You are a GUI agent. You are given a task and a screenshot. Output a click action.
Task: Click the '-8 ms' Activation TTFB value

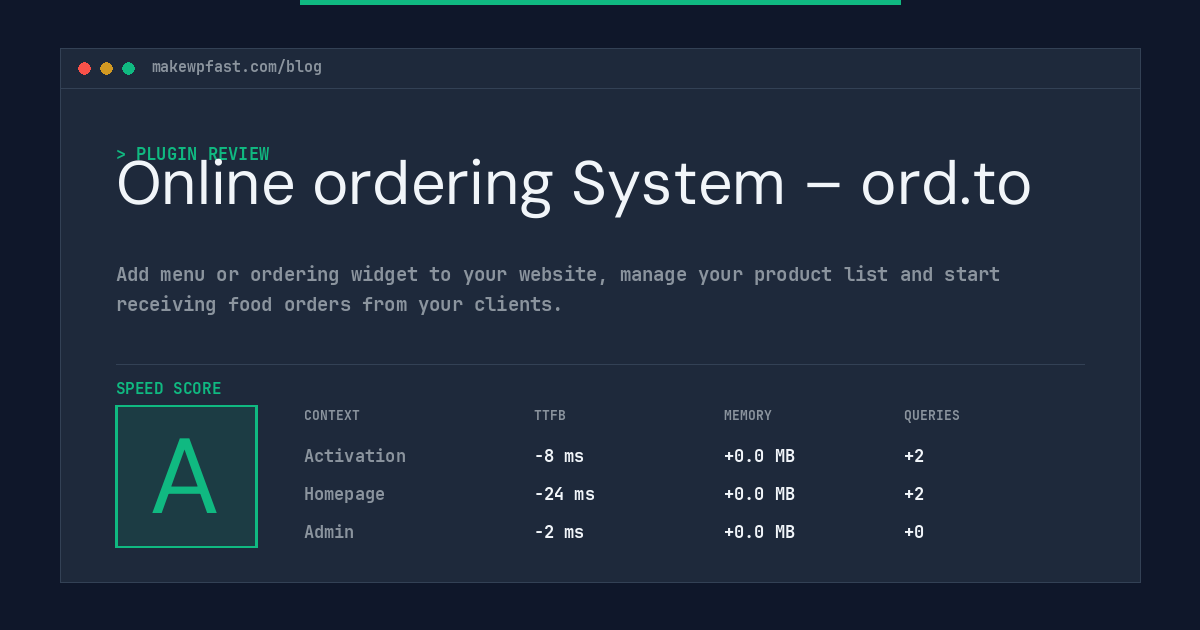click(559, 456)
